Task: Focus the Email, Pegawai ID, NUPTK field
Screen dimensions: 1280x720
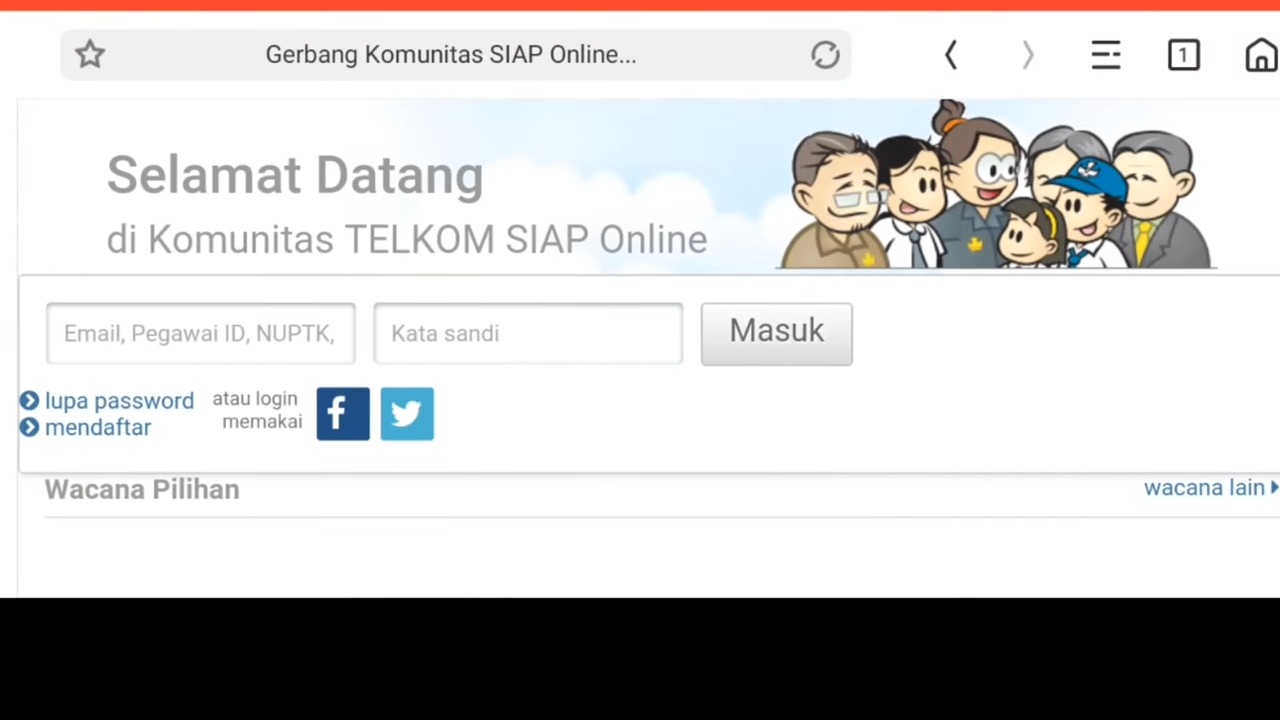Action: tap(201, 334)
